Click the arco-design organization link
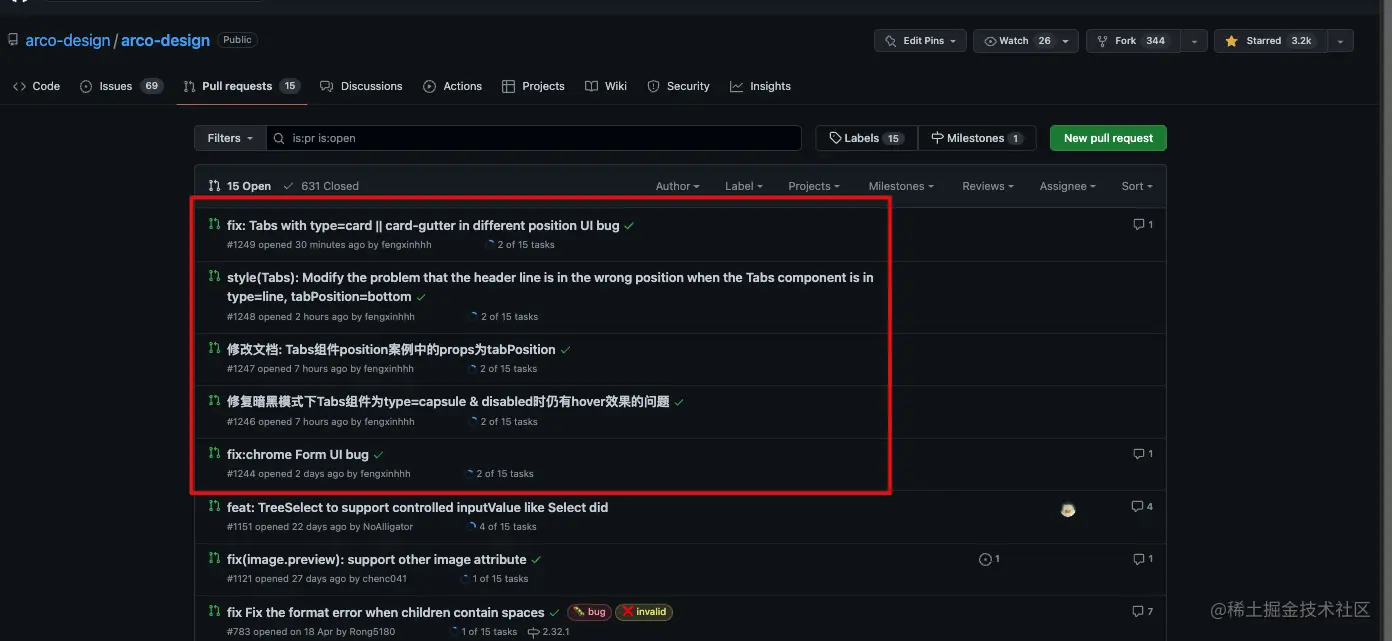1392x641 pixels. pyautogui.click(x=68, y=41)
